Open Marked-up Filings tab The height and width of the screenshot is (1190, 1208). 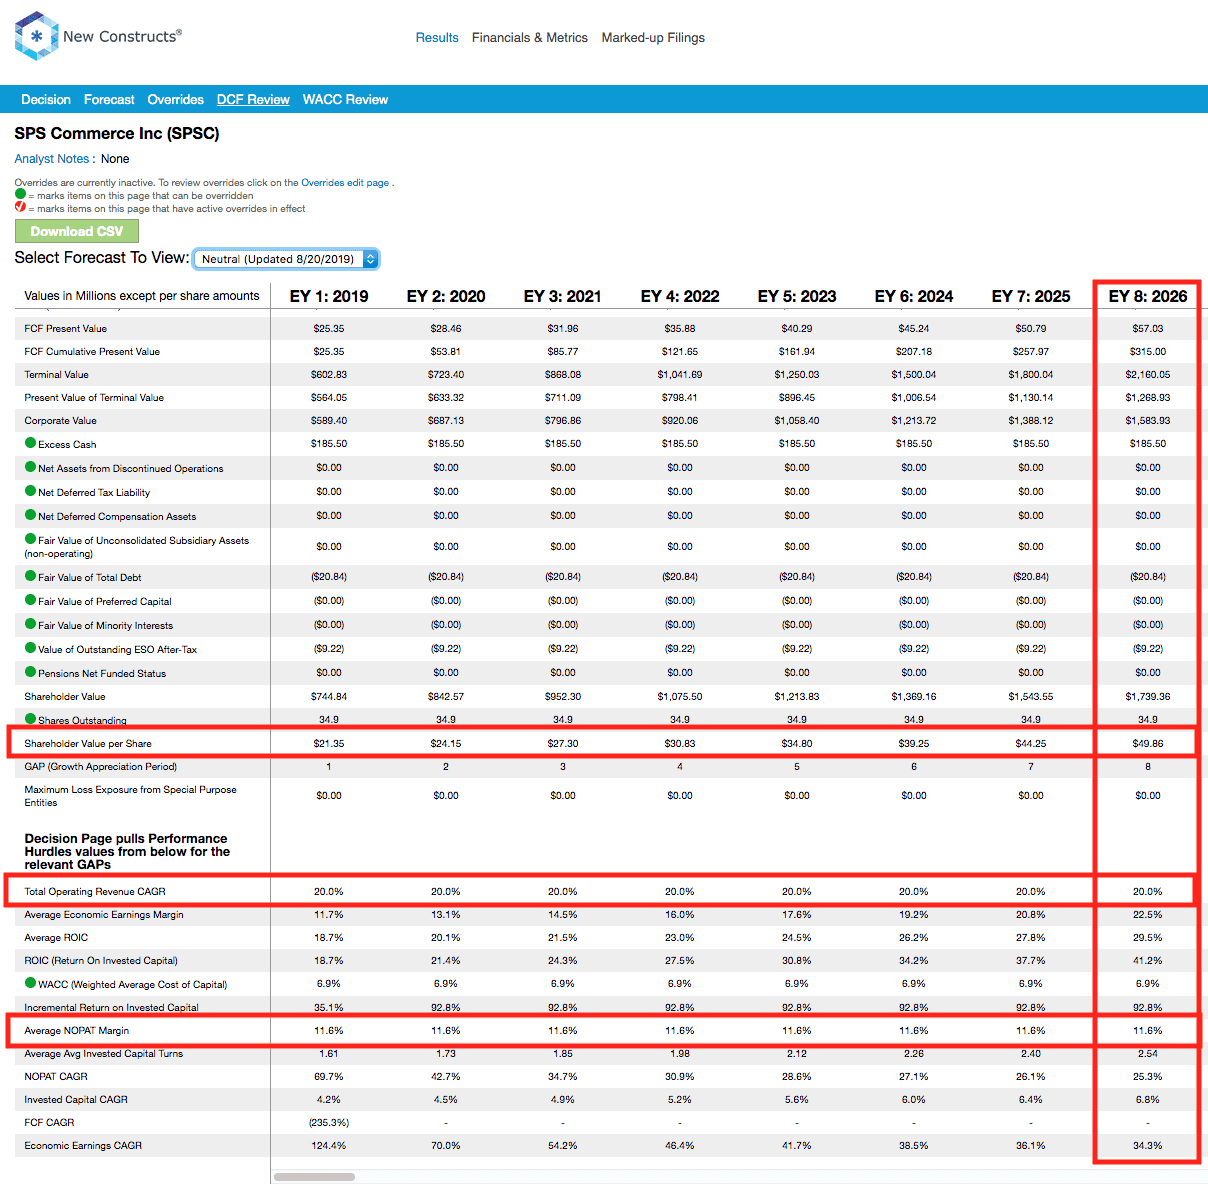point(653,37)
